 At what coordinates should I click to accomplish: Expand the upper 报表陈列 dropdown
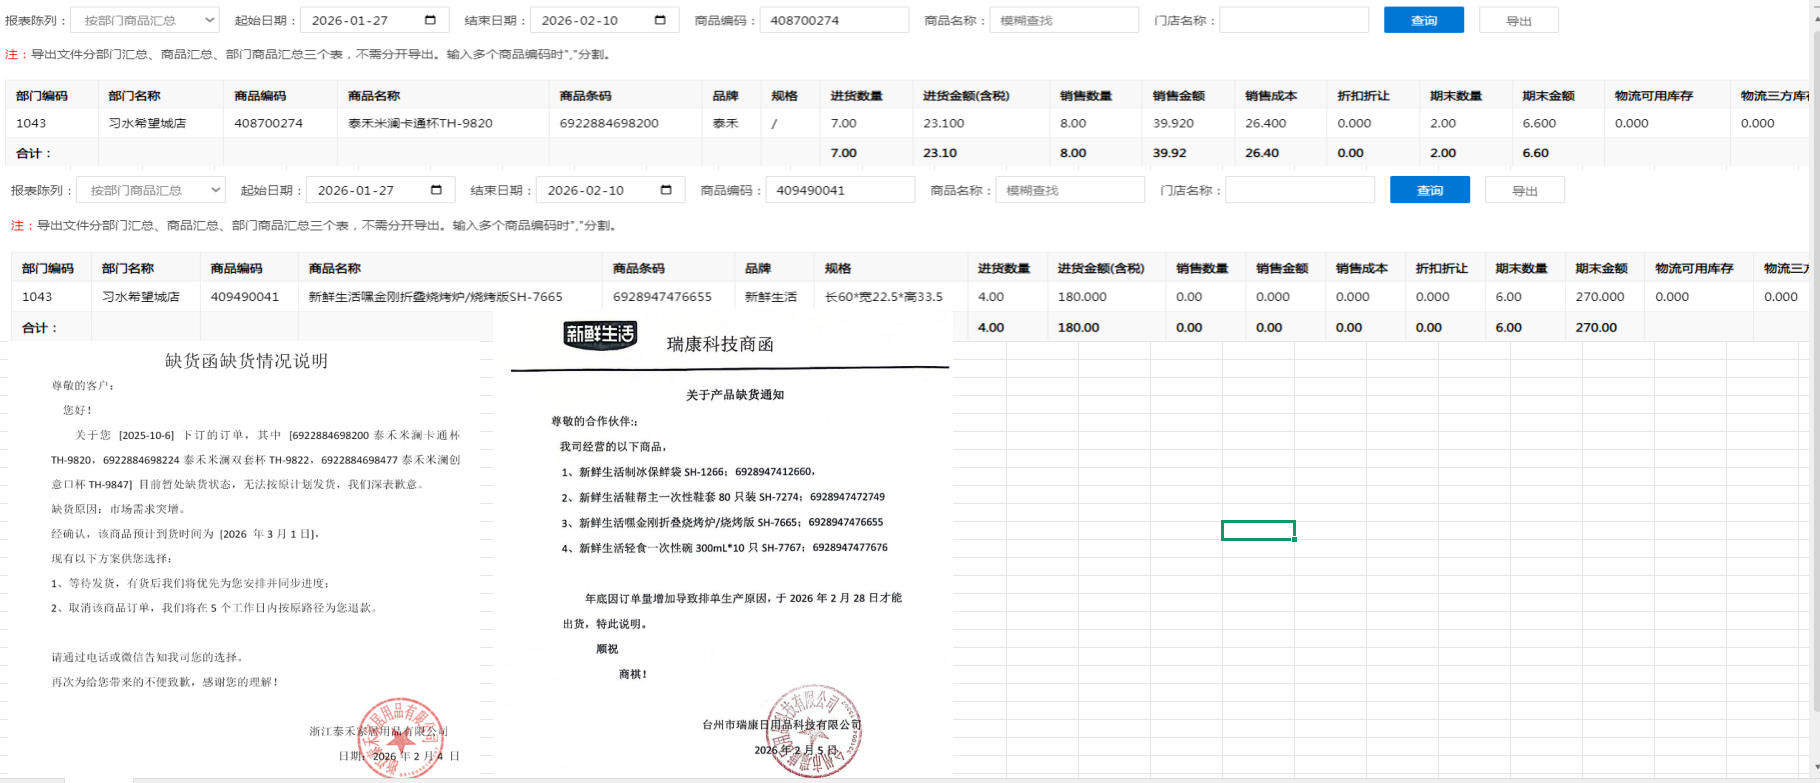(146, 20)
